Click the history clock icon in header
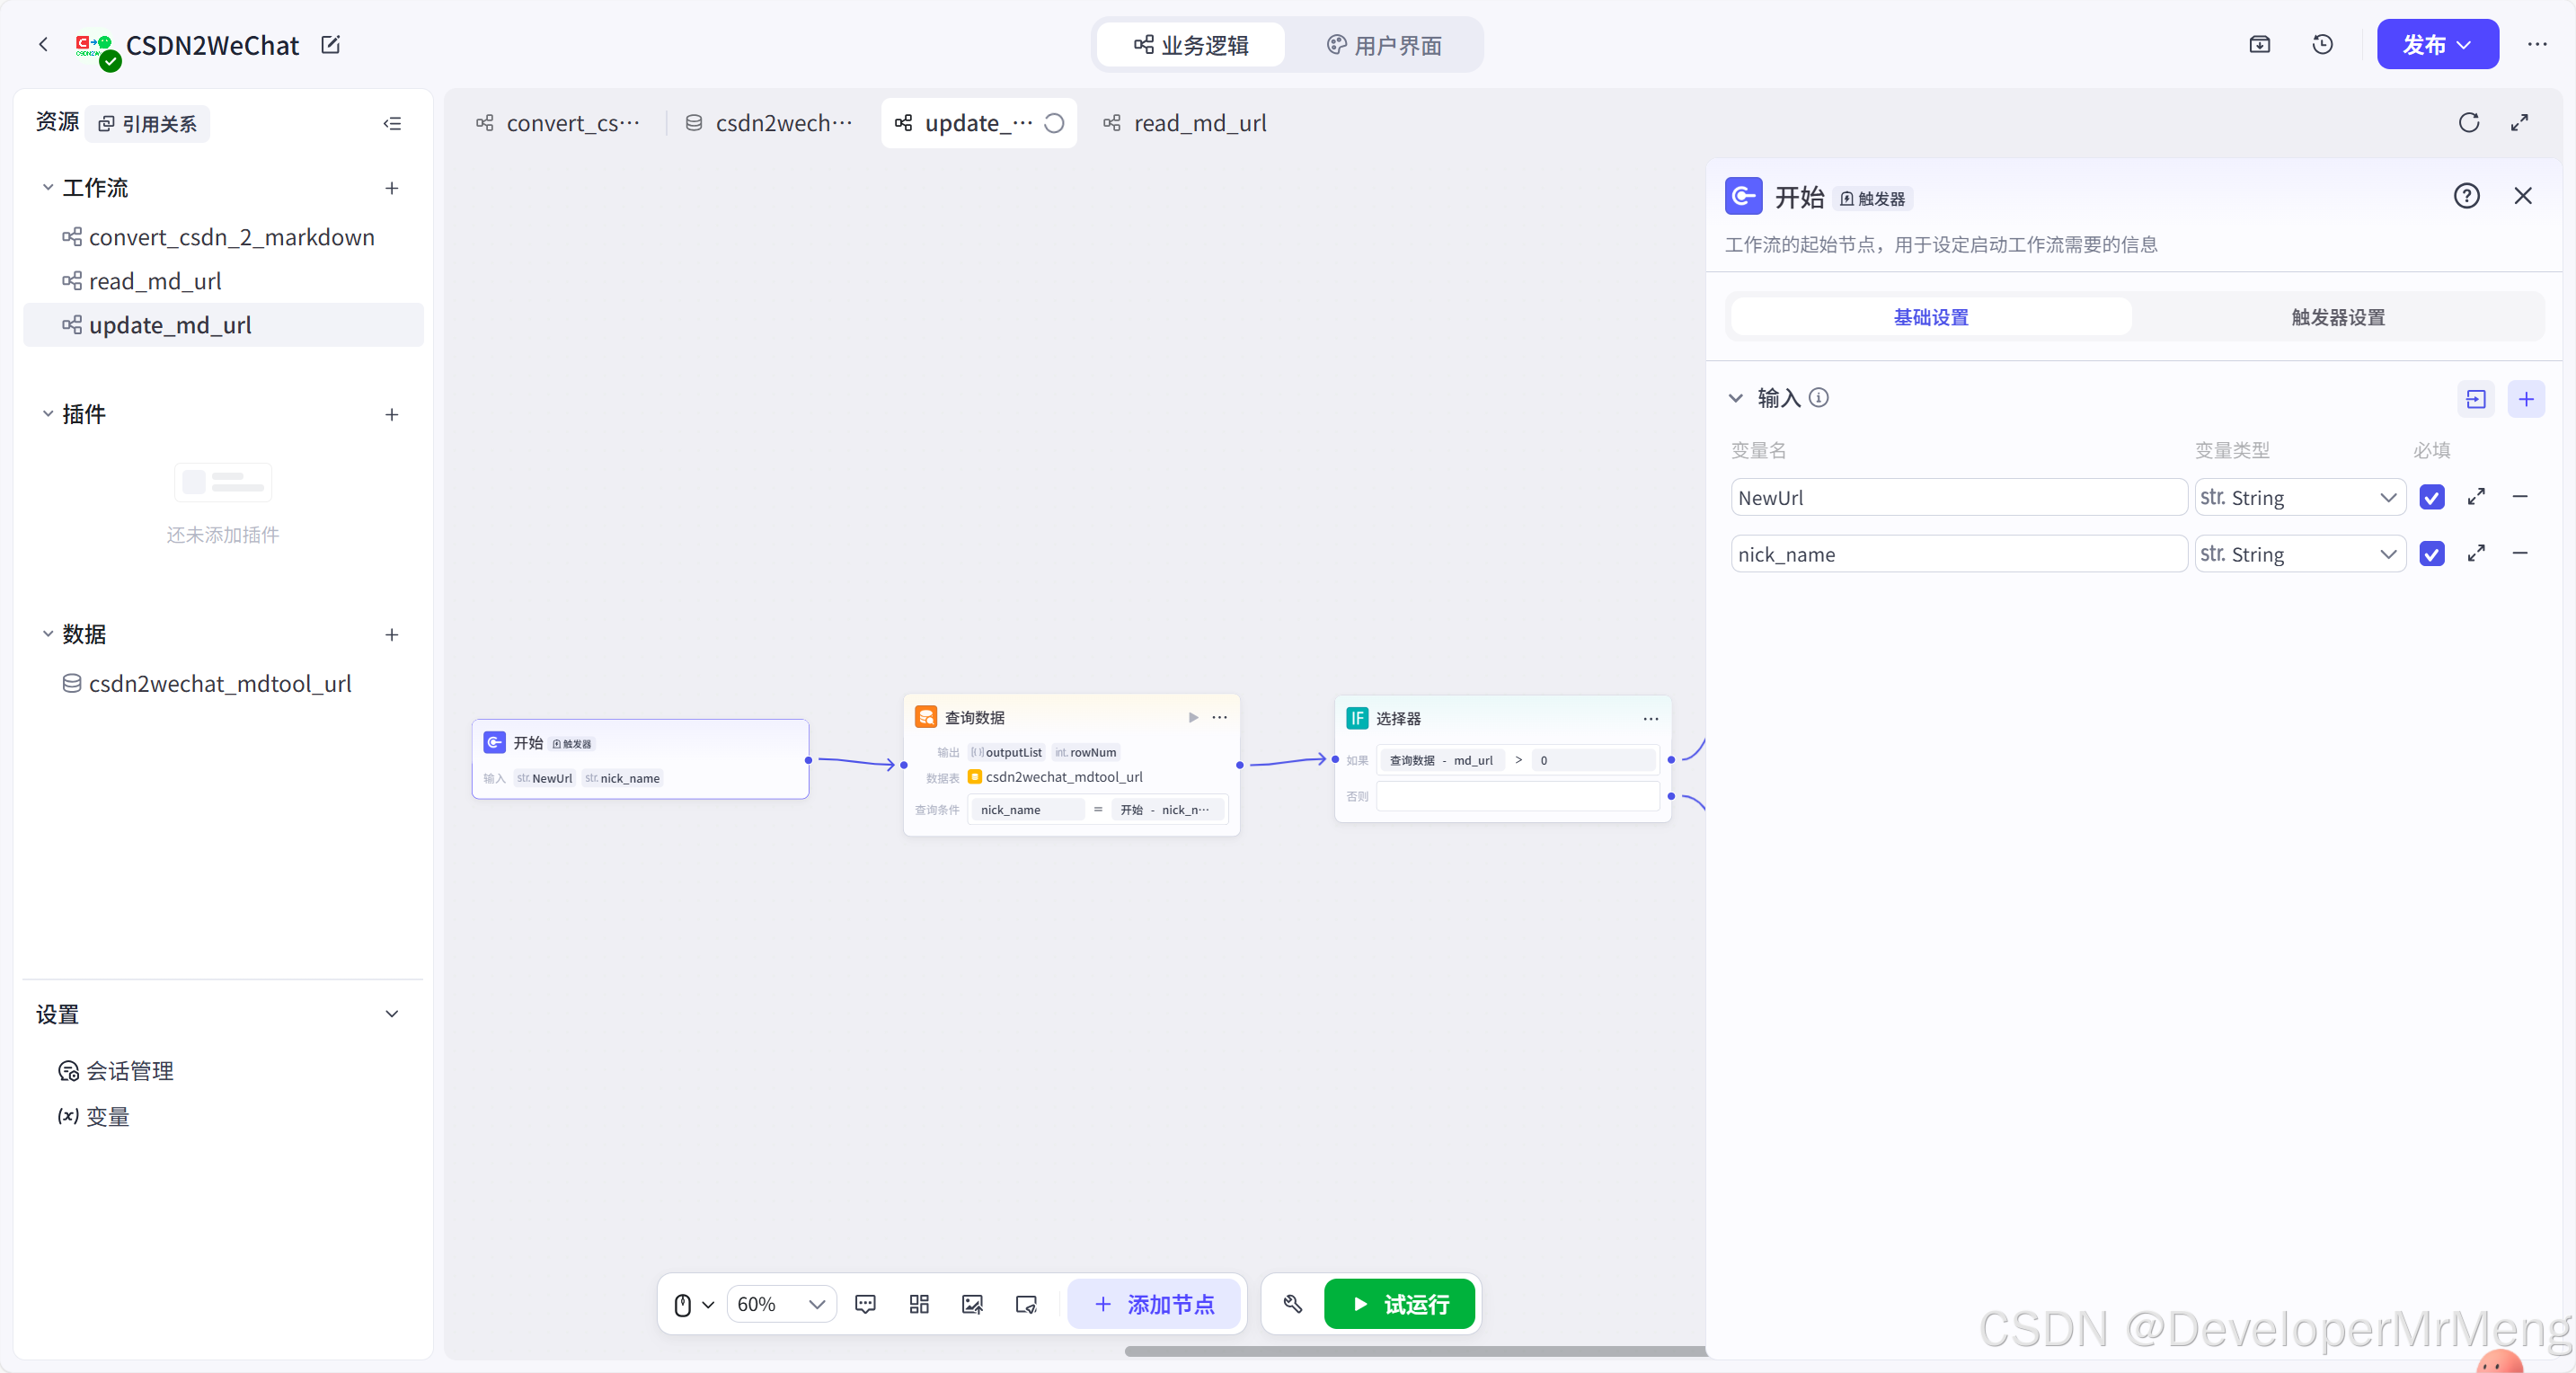The height and width of the screenshot is (1373, 2576). point(2322,44)
